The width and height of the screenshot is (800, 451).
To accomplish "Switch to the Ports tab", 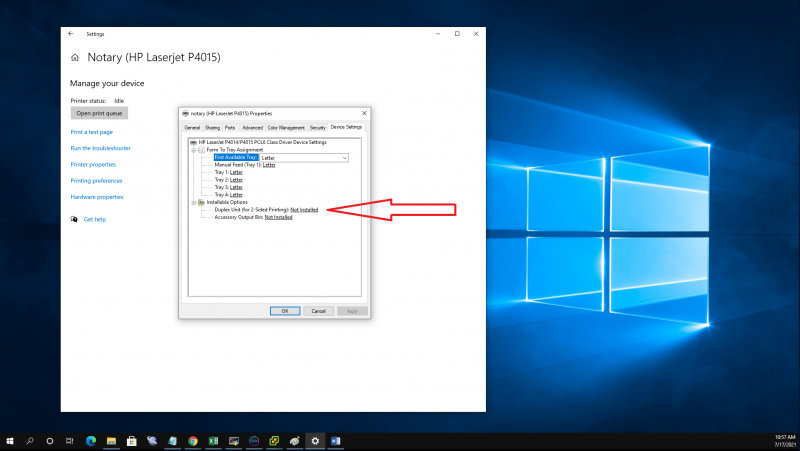I will [x=230, y=128].
